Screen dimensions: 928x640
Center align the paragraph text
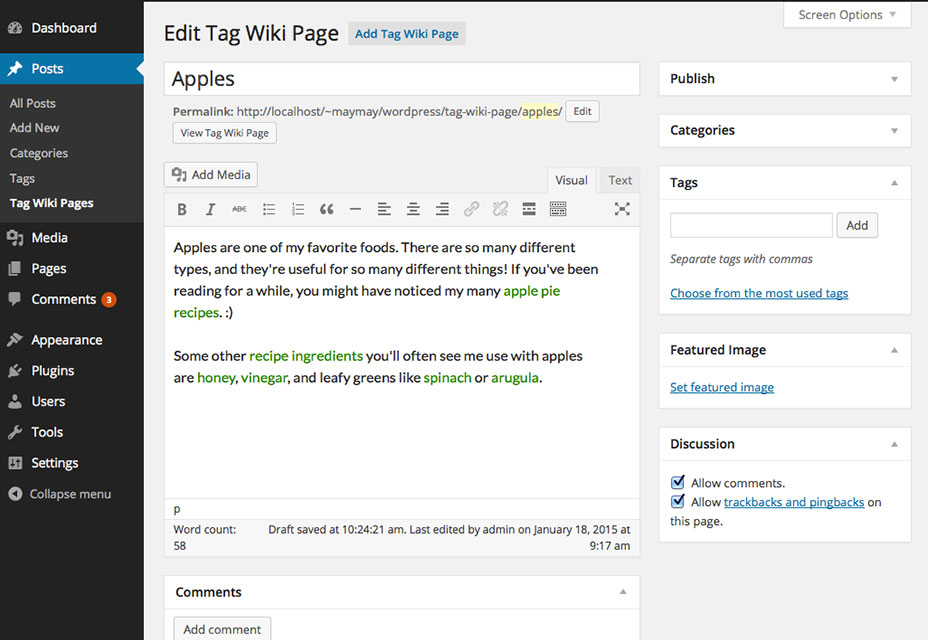[413, 209]
